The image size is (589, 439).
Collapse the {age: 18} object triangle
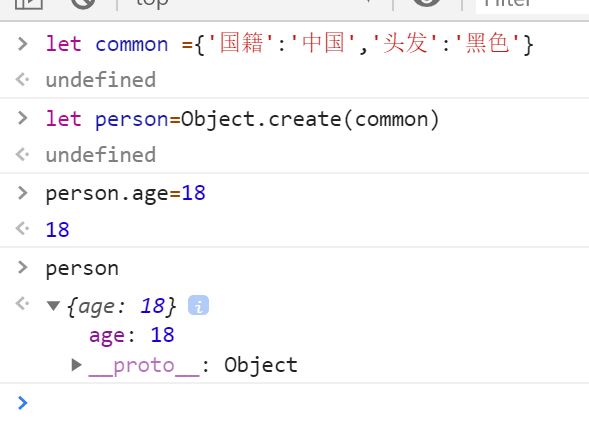[53, 306]
